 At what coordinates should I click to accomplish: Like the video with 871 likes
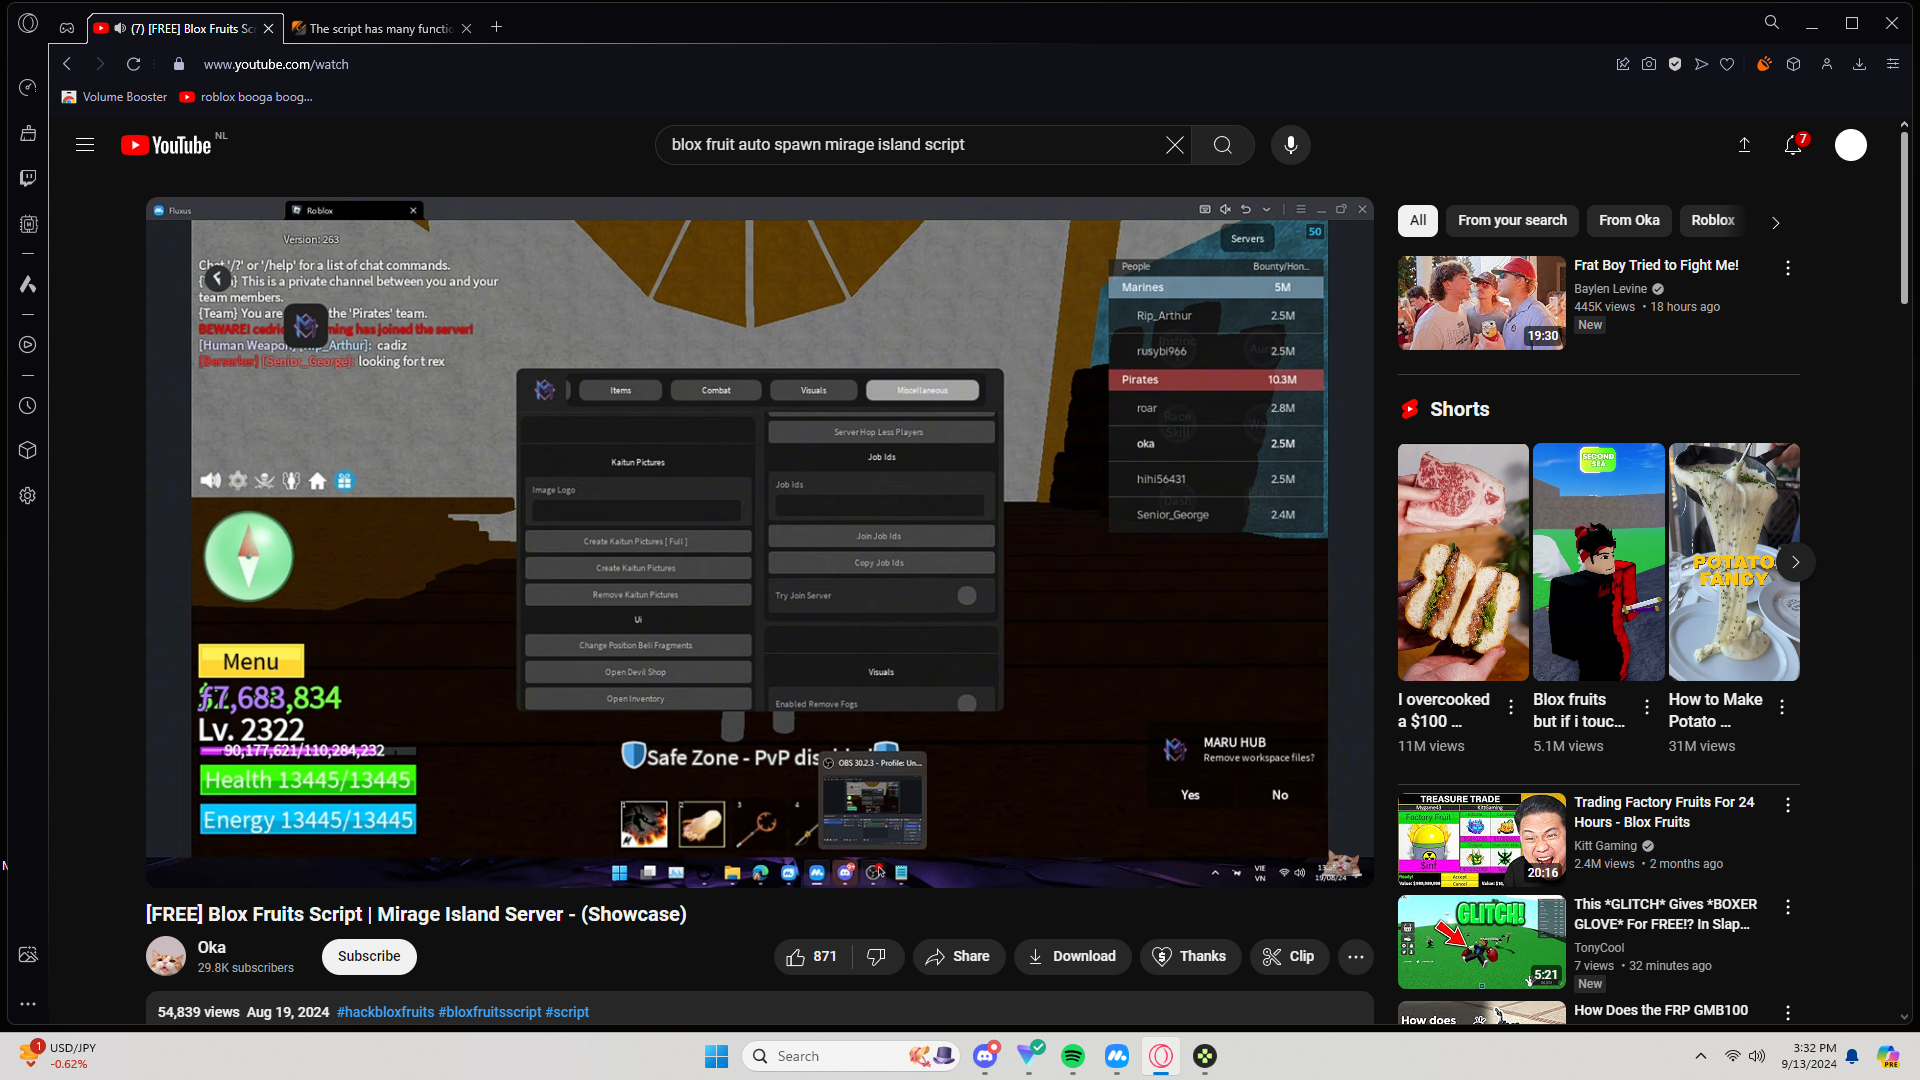[811, 957]
